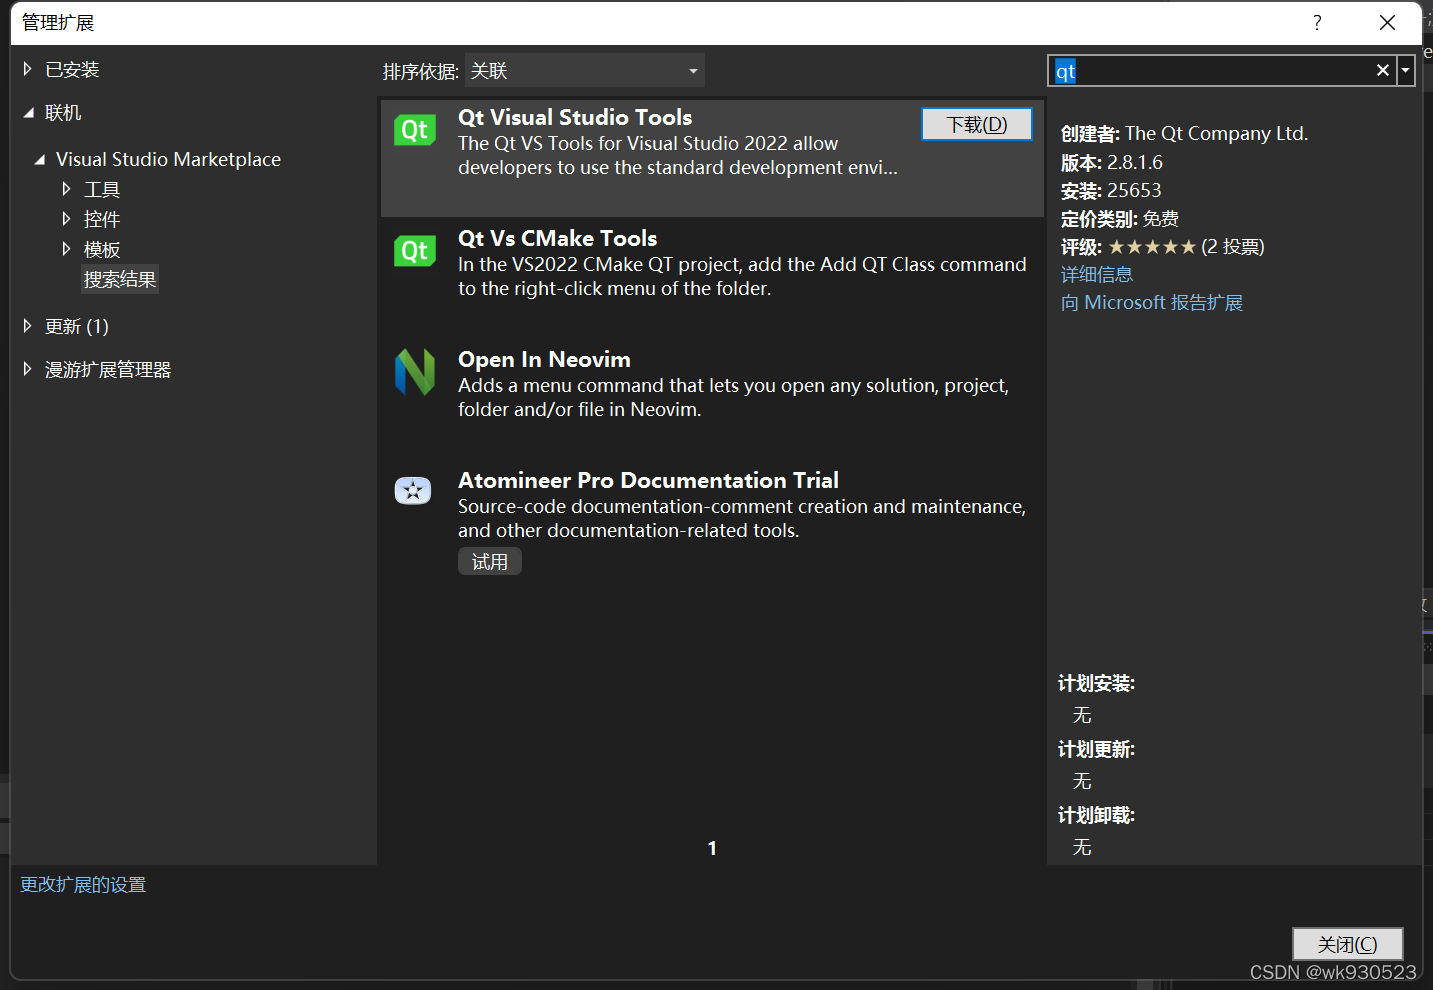Click the CMake QT project description text
This screenshot has height=990, width=1433.
click(742, 276)
